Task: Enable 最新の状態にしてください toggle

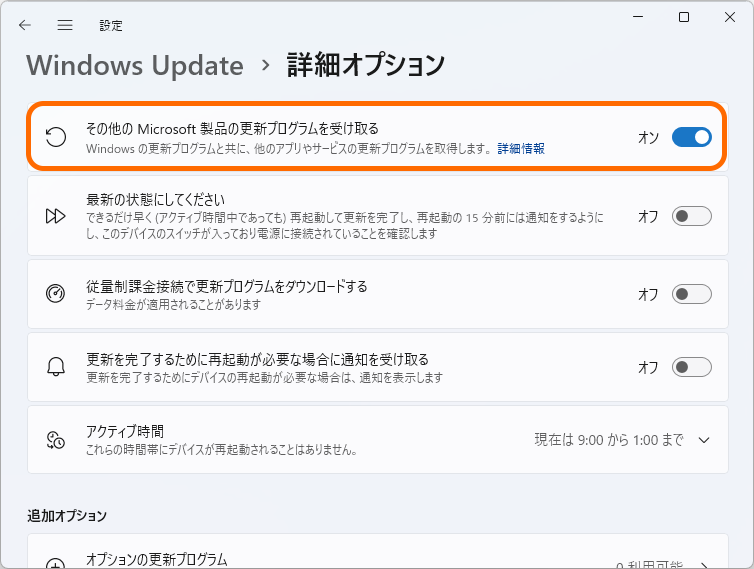Action: tap(691, 216)
